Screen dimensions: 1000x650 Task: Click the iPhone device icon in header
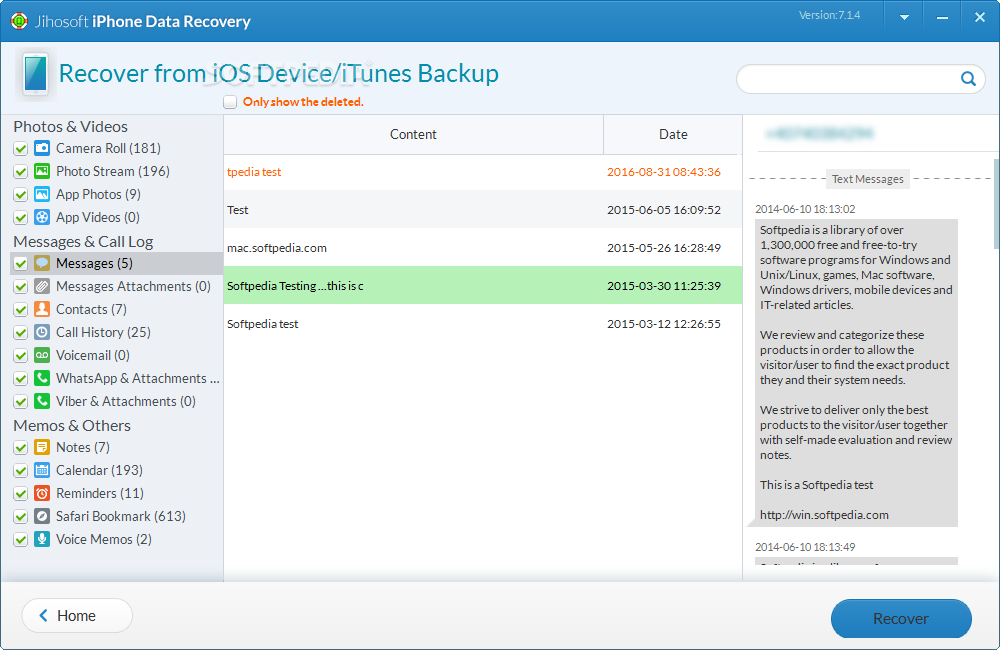pyautogui.click(x=36, y=74)
